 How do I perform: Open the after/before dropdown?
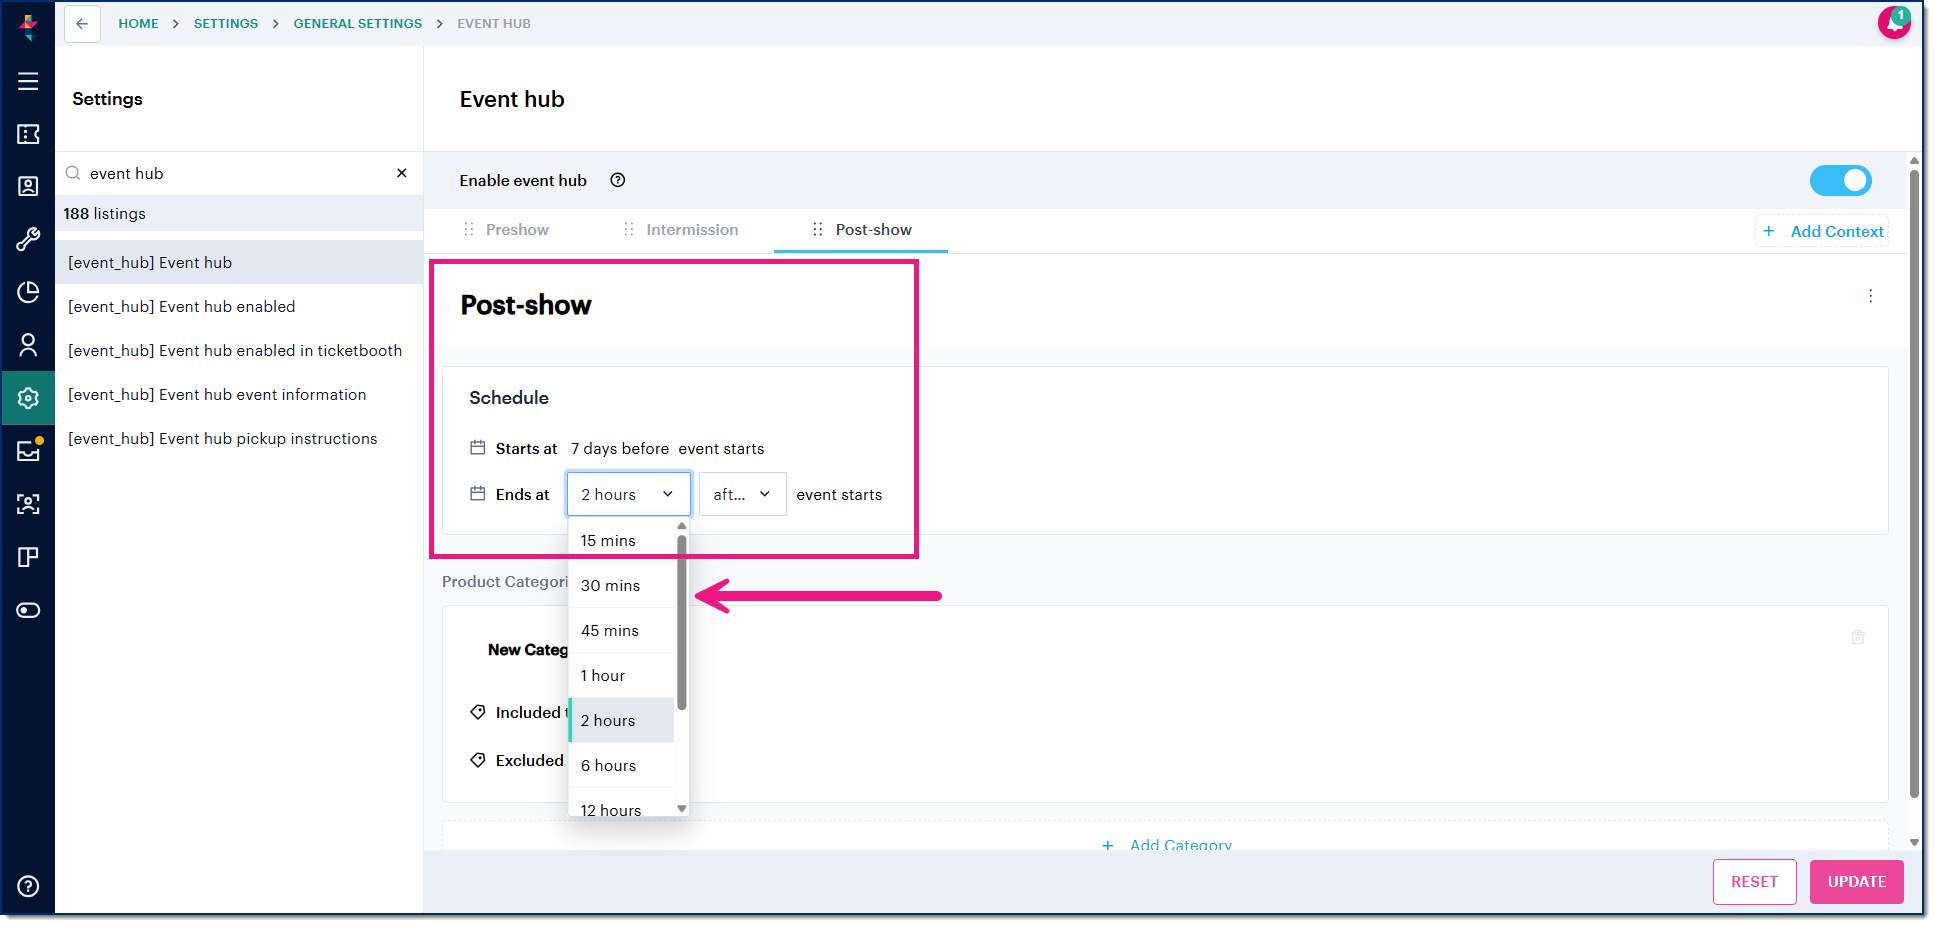pyautogui.click(x=743, y=494)
